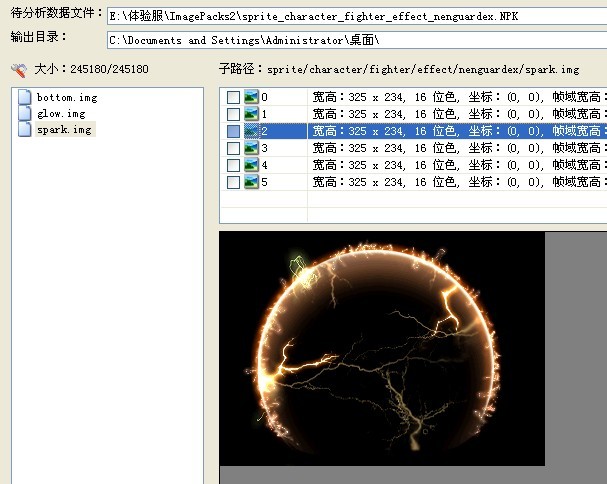Enable the checkbox for frame 4
The width and height of the screenshot is (607, 484).
coord(233,165)
